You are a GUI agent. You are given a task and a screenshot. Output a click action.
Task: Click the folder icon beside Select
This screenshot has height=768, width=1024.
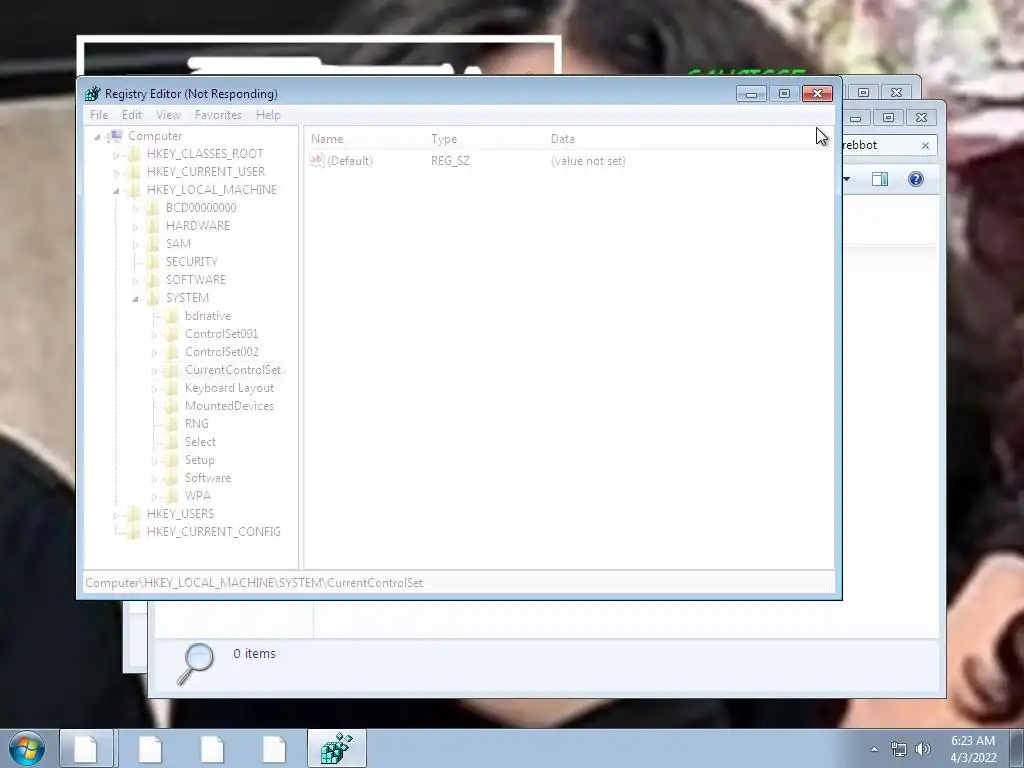(x=171, y=442)
